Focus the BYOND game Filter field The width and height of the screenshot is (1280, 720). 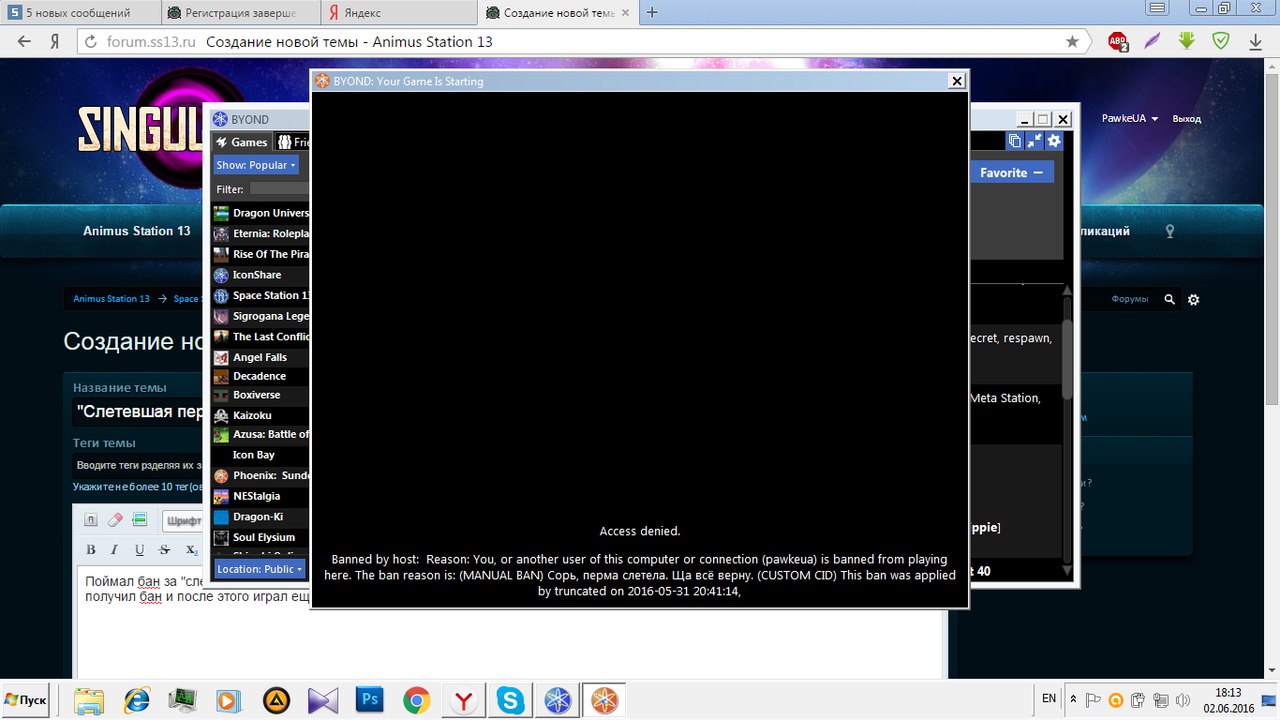279,189
